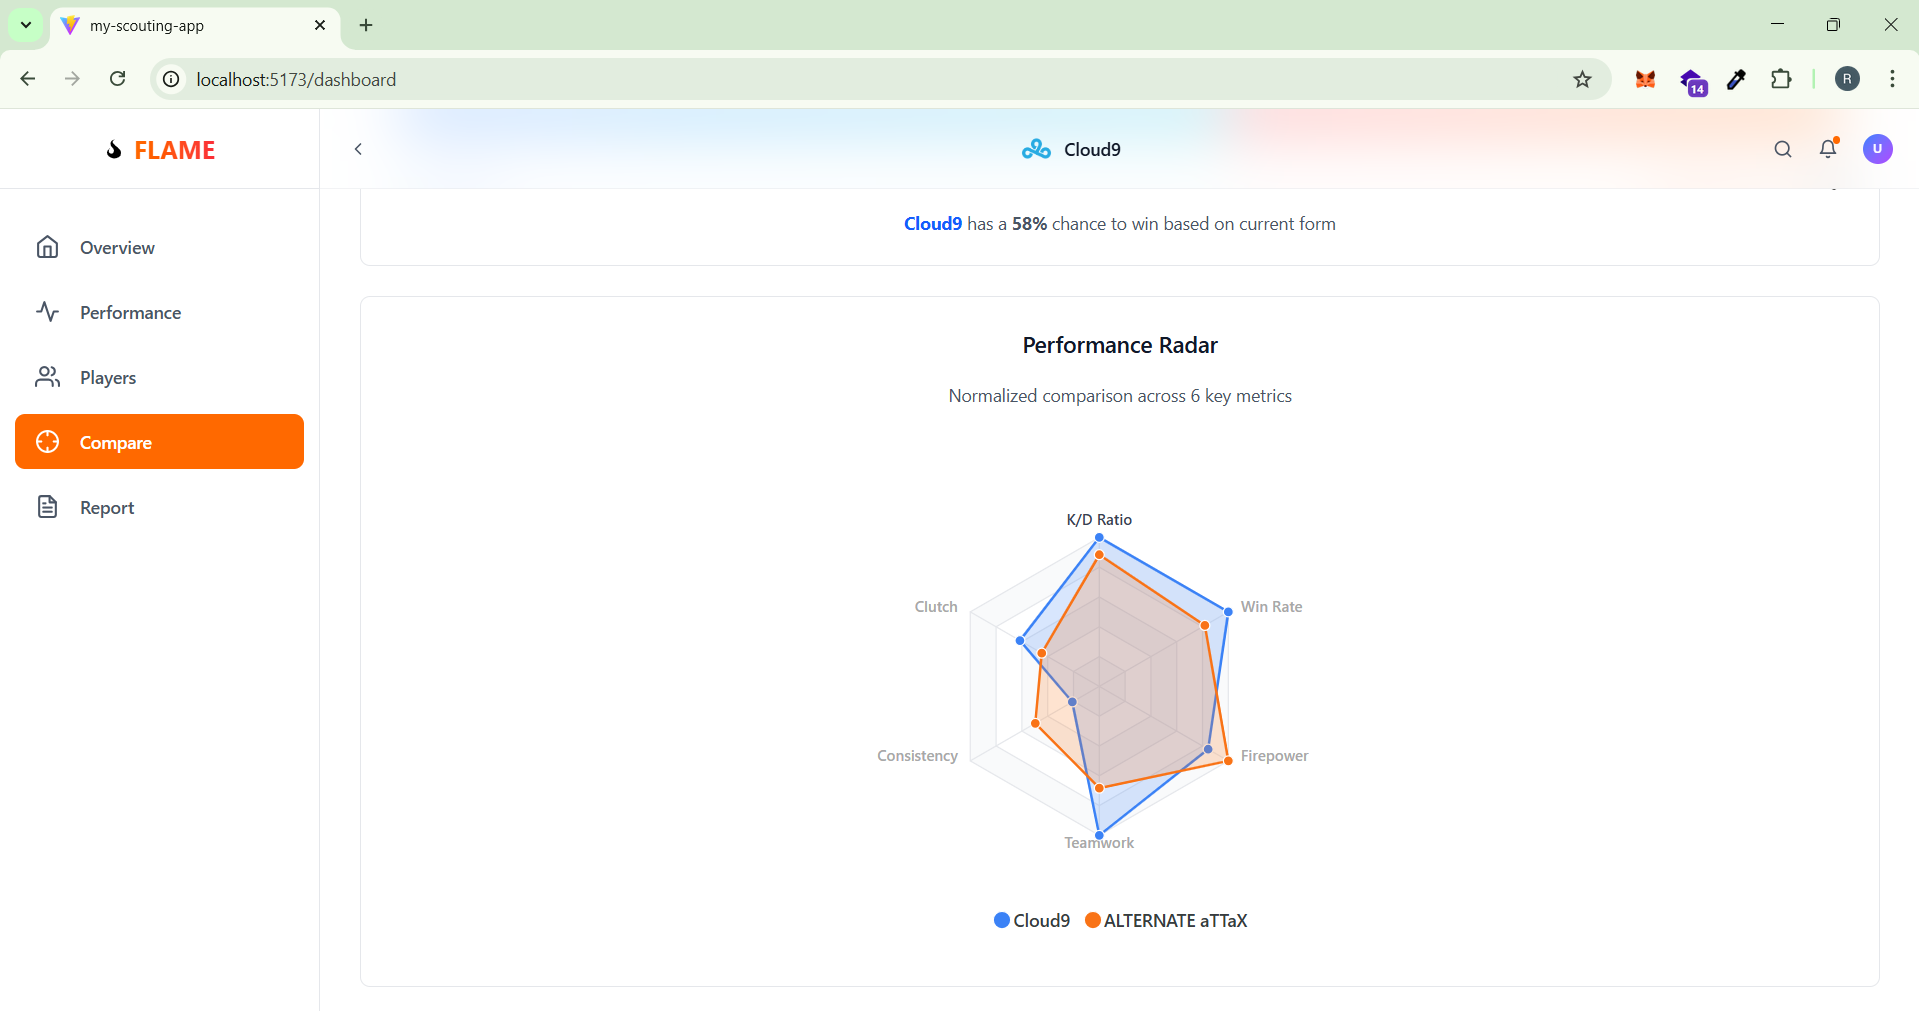Open search with the magnifier icon
Viewport: 1919px width, 1011px height.
click(x=1782, y=149)
